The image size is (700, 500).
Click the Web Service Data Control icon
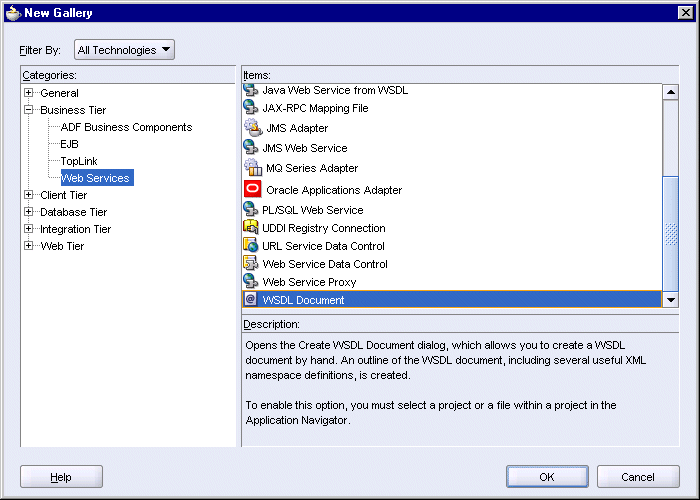pos(250,263)
